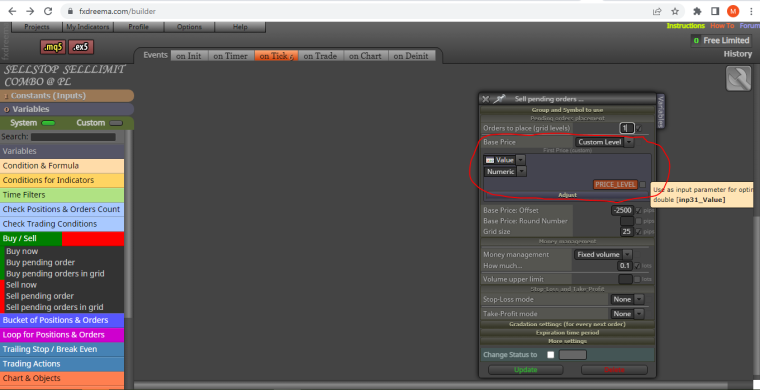This screenshot has width=760, height=390.
Task: Switch to the on Trade event tab
Action: coord(320,56)
